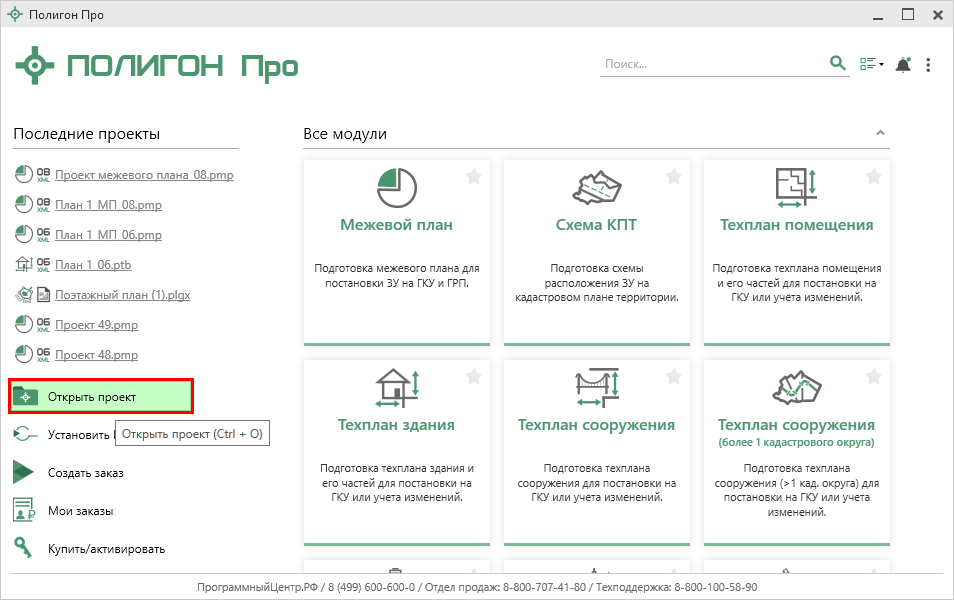
Task: Click pie icon beside План 1_МП_08.pmp
Action: 24,204
